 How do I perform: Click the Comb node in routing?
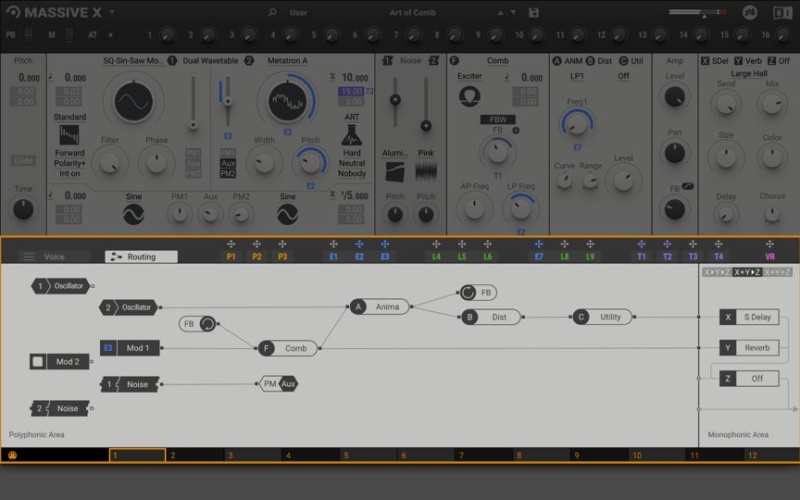[287, 348]
